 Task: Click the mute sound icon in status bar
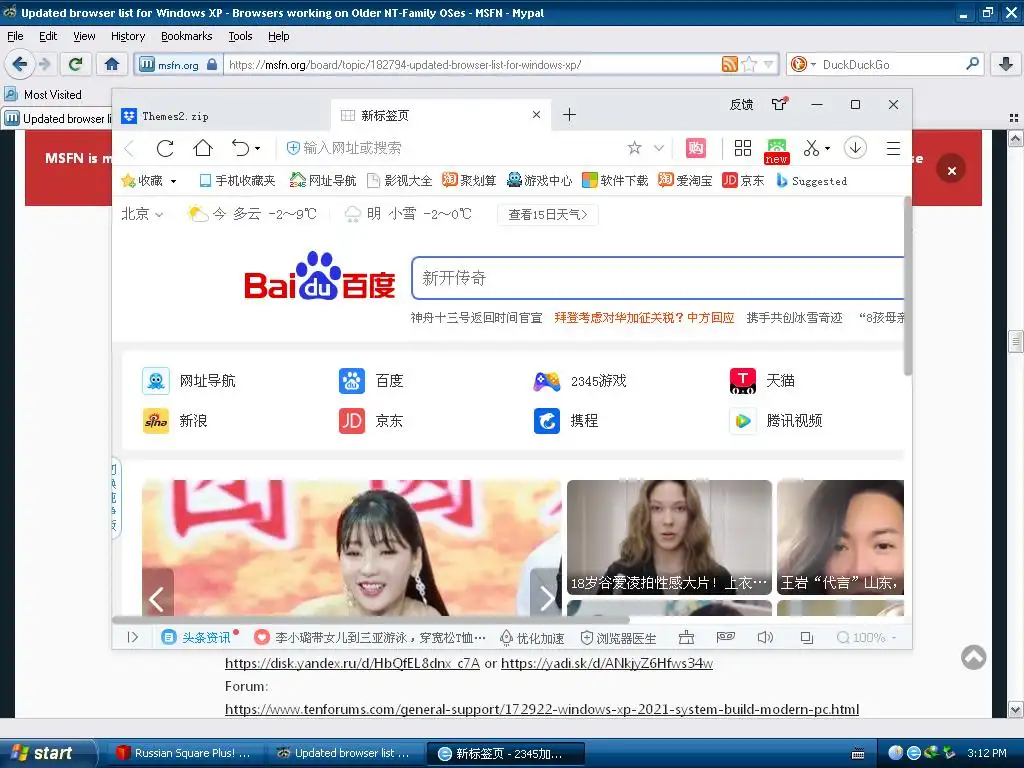click(765, 637)
